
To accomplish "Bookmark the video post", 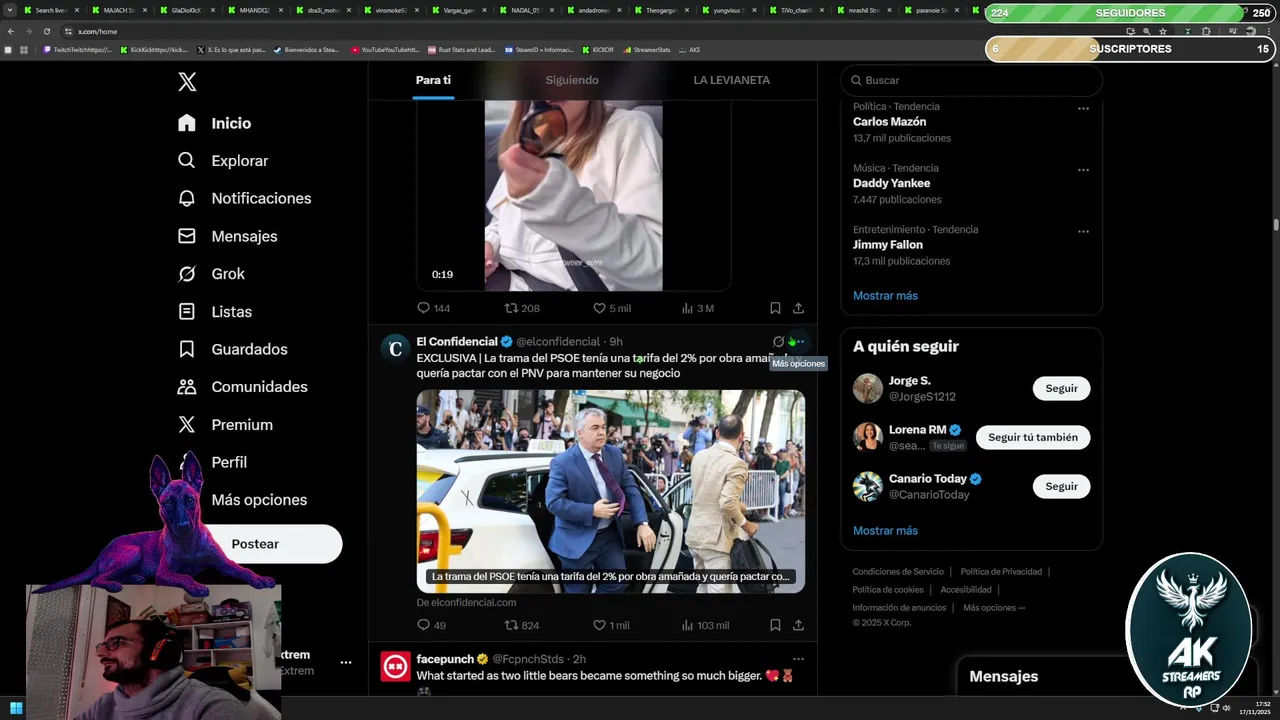I will click(x=775, y=308).
